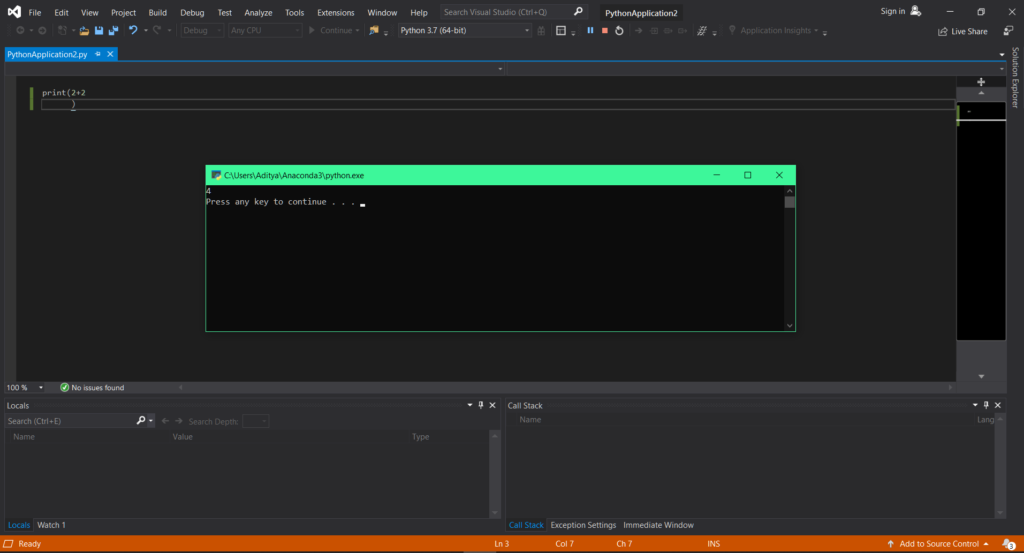Viewport: 1024px width, 553px height.
Task: Open the File menu
Action: pos(35,12)
